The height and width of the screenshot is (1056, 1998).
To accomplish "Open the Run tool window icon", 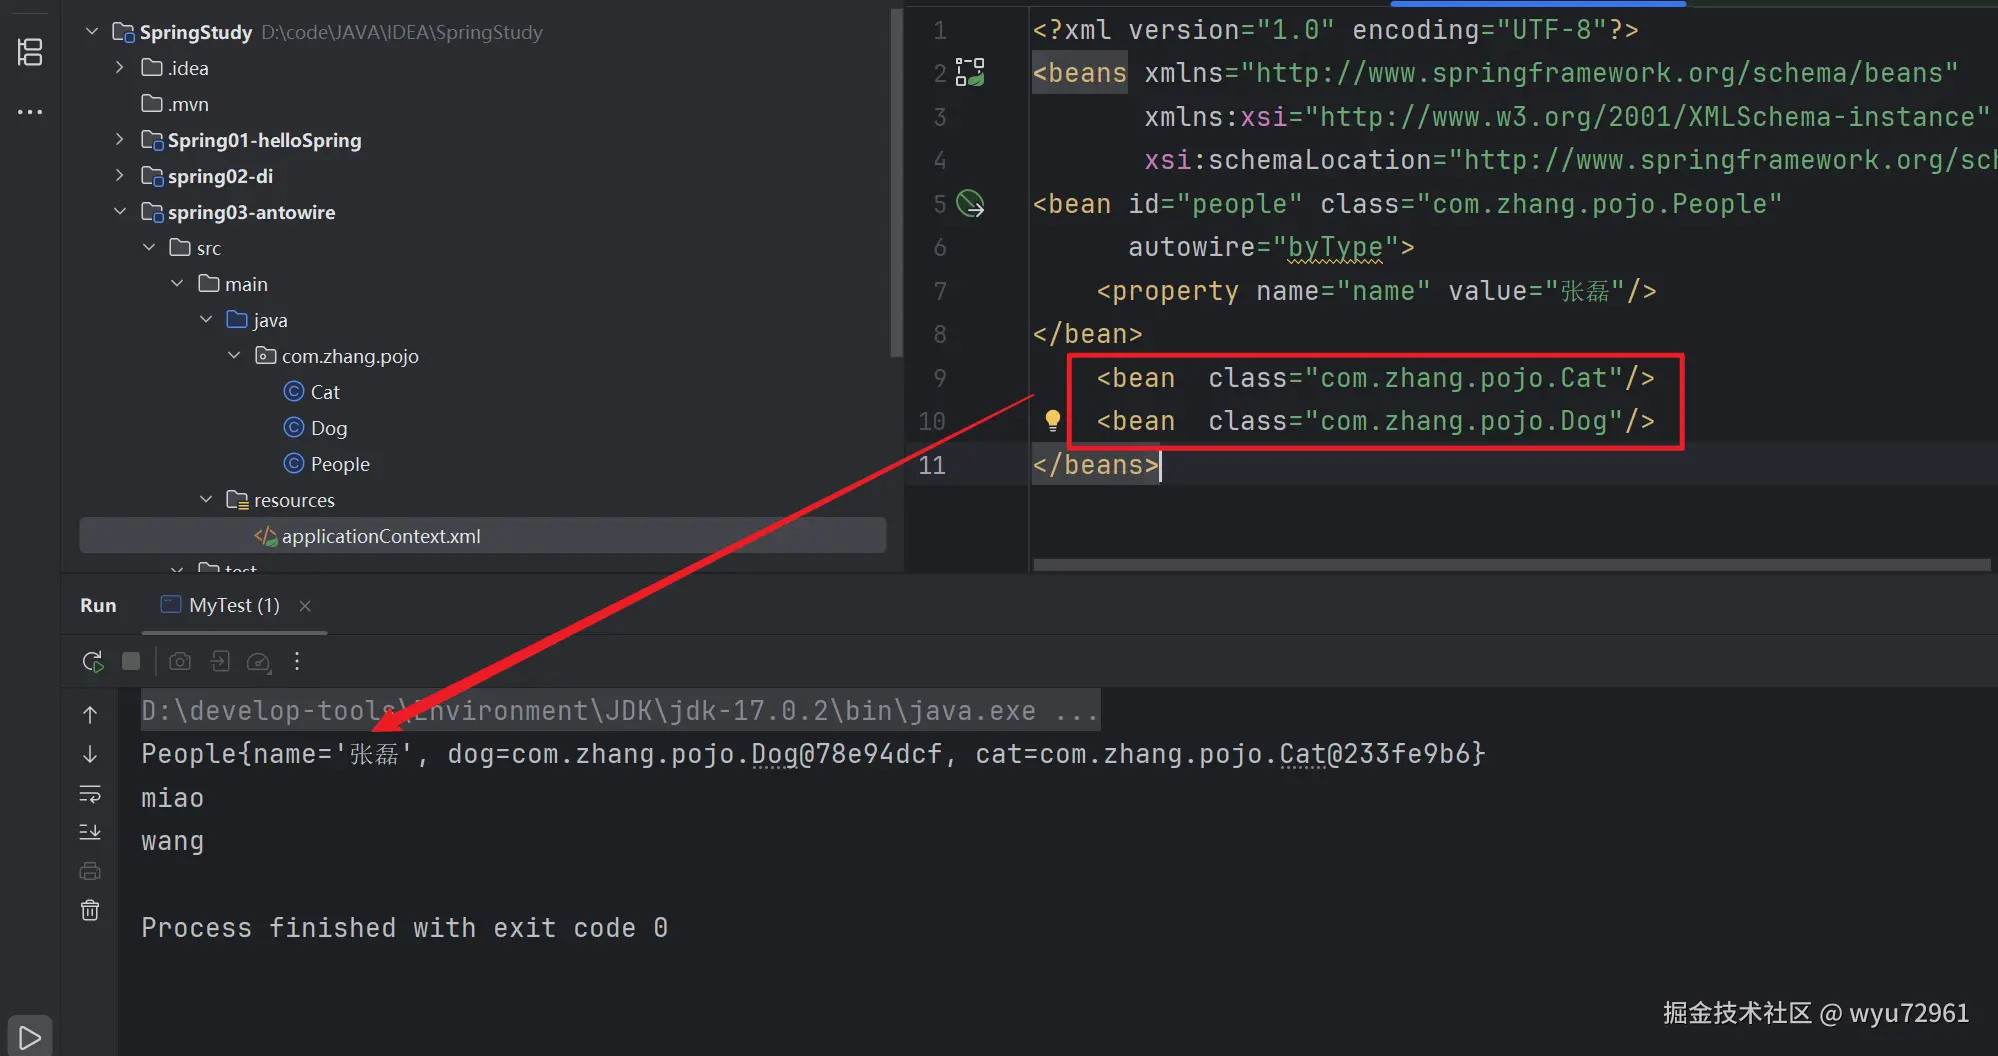I will tap(30, 1037).
